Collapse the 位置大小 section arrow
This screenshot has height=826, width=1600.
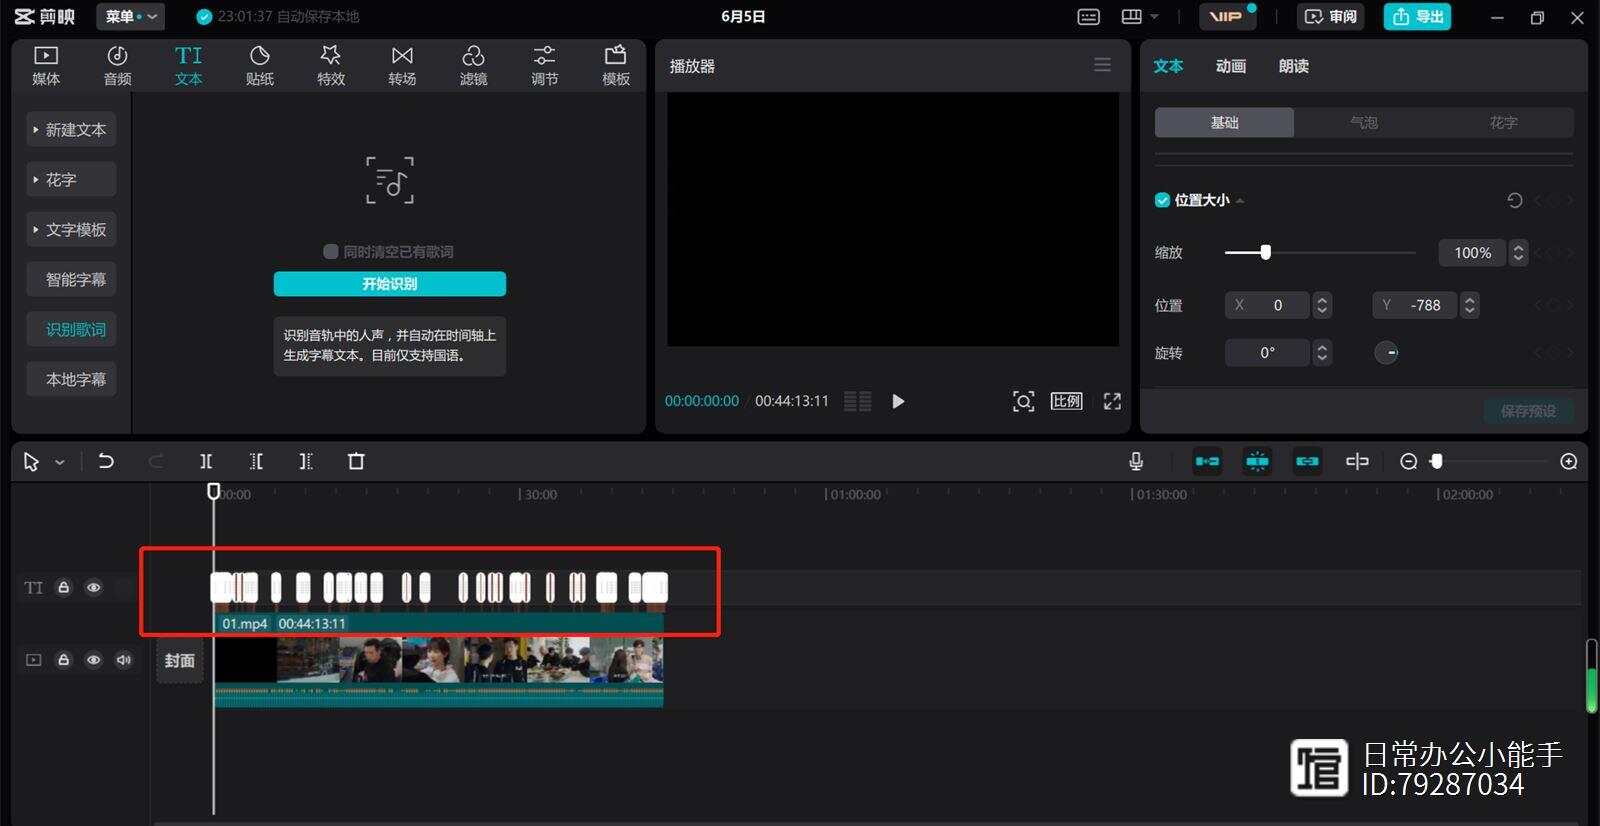coord(1240,201)
